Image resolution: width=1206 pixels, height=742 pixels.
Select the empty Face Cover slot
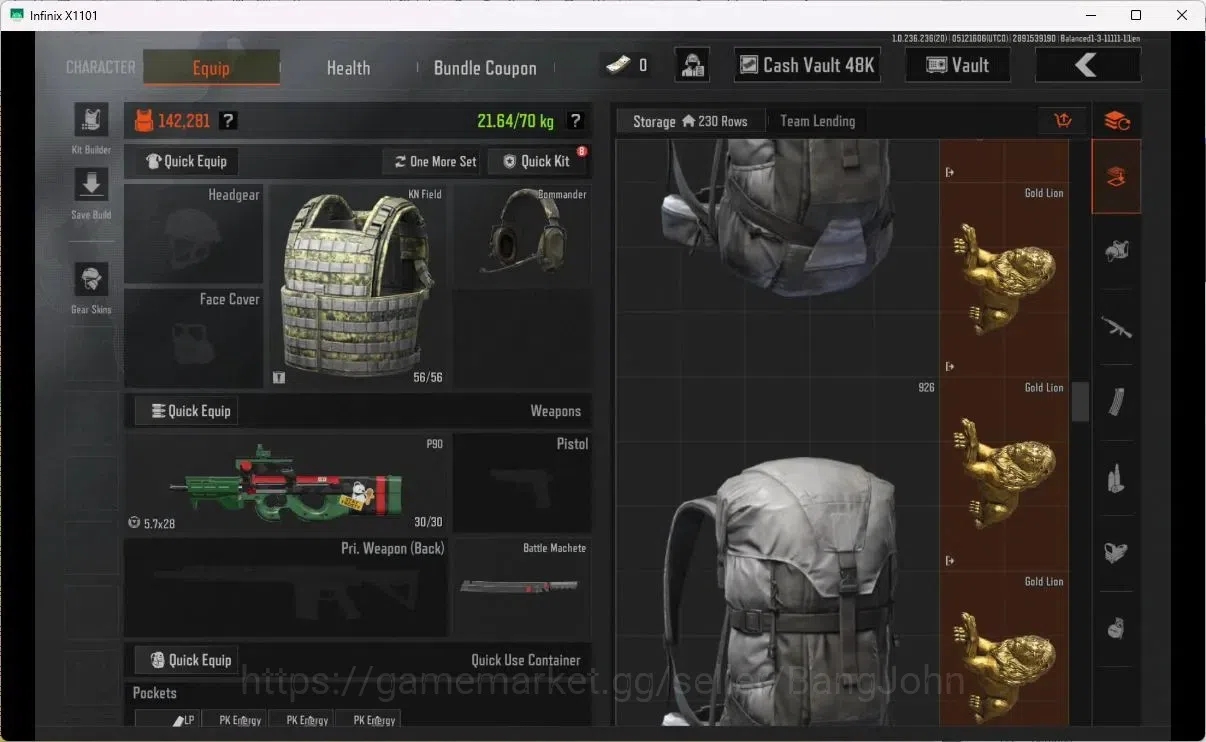[194, 338]
